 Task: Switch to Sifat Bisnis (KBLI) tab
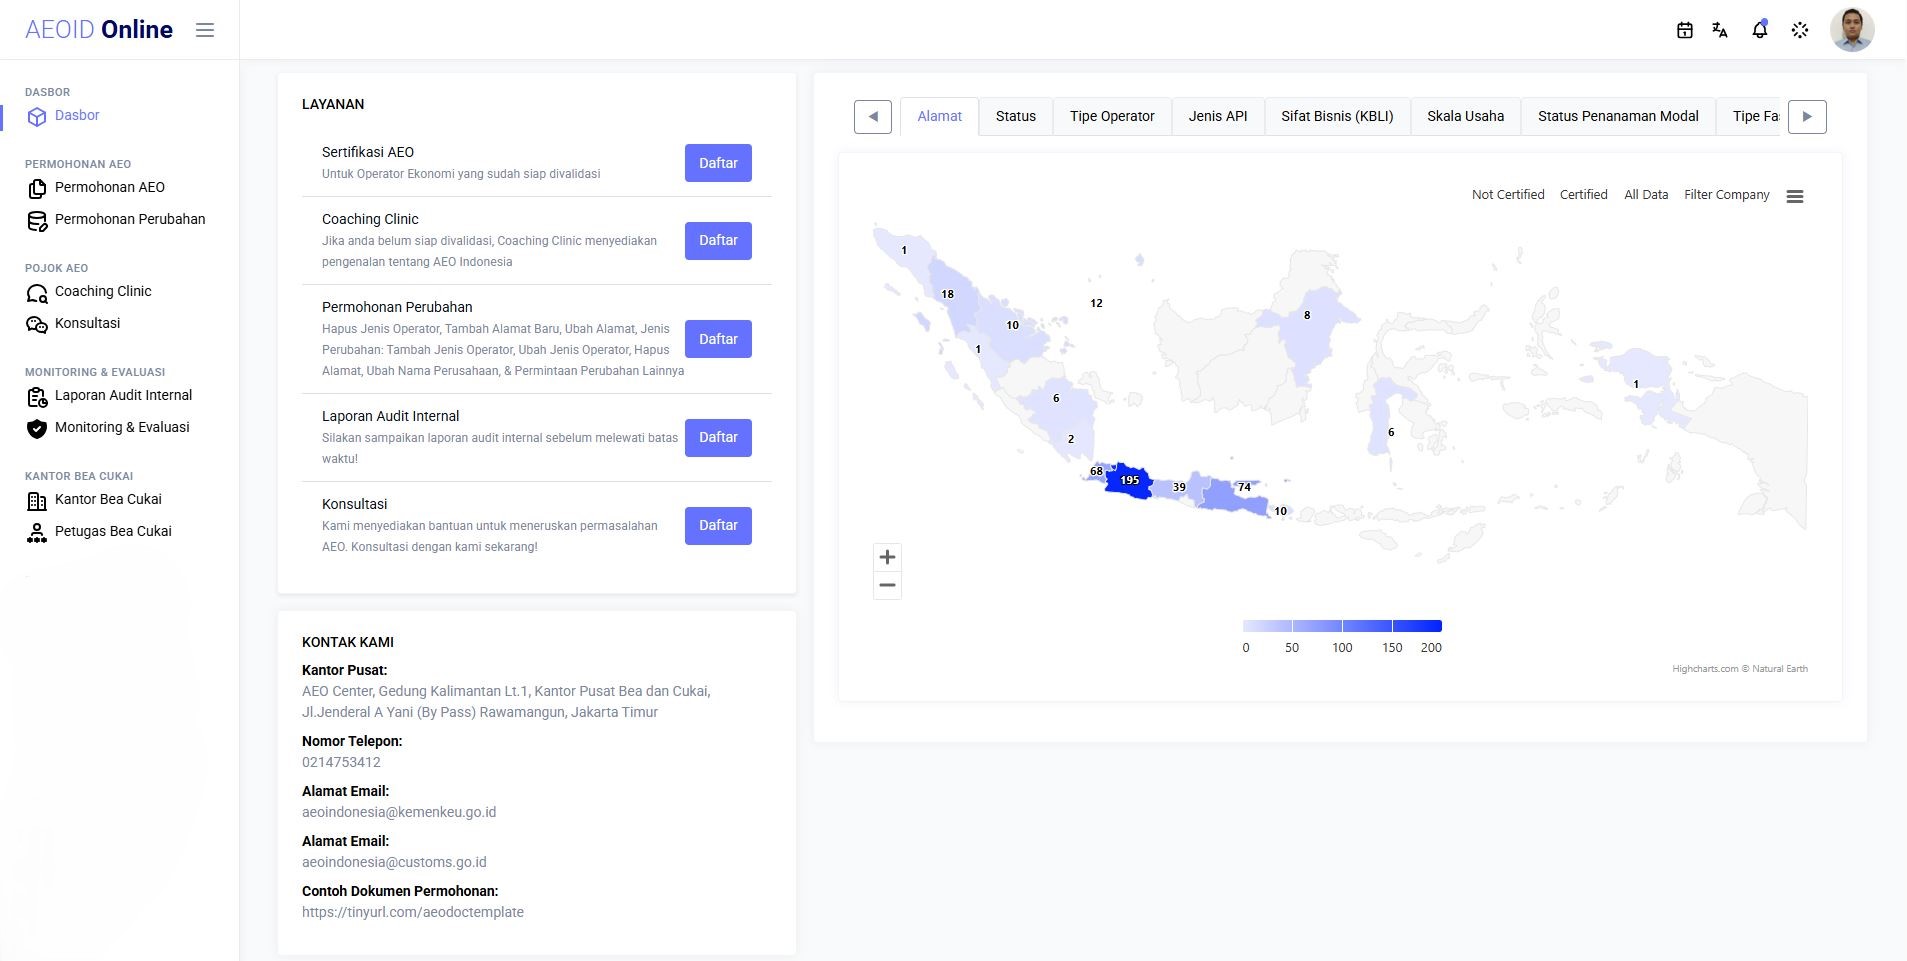pos(1337,116)
